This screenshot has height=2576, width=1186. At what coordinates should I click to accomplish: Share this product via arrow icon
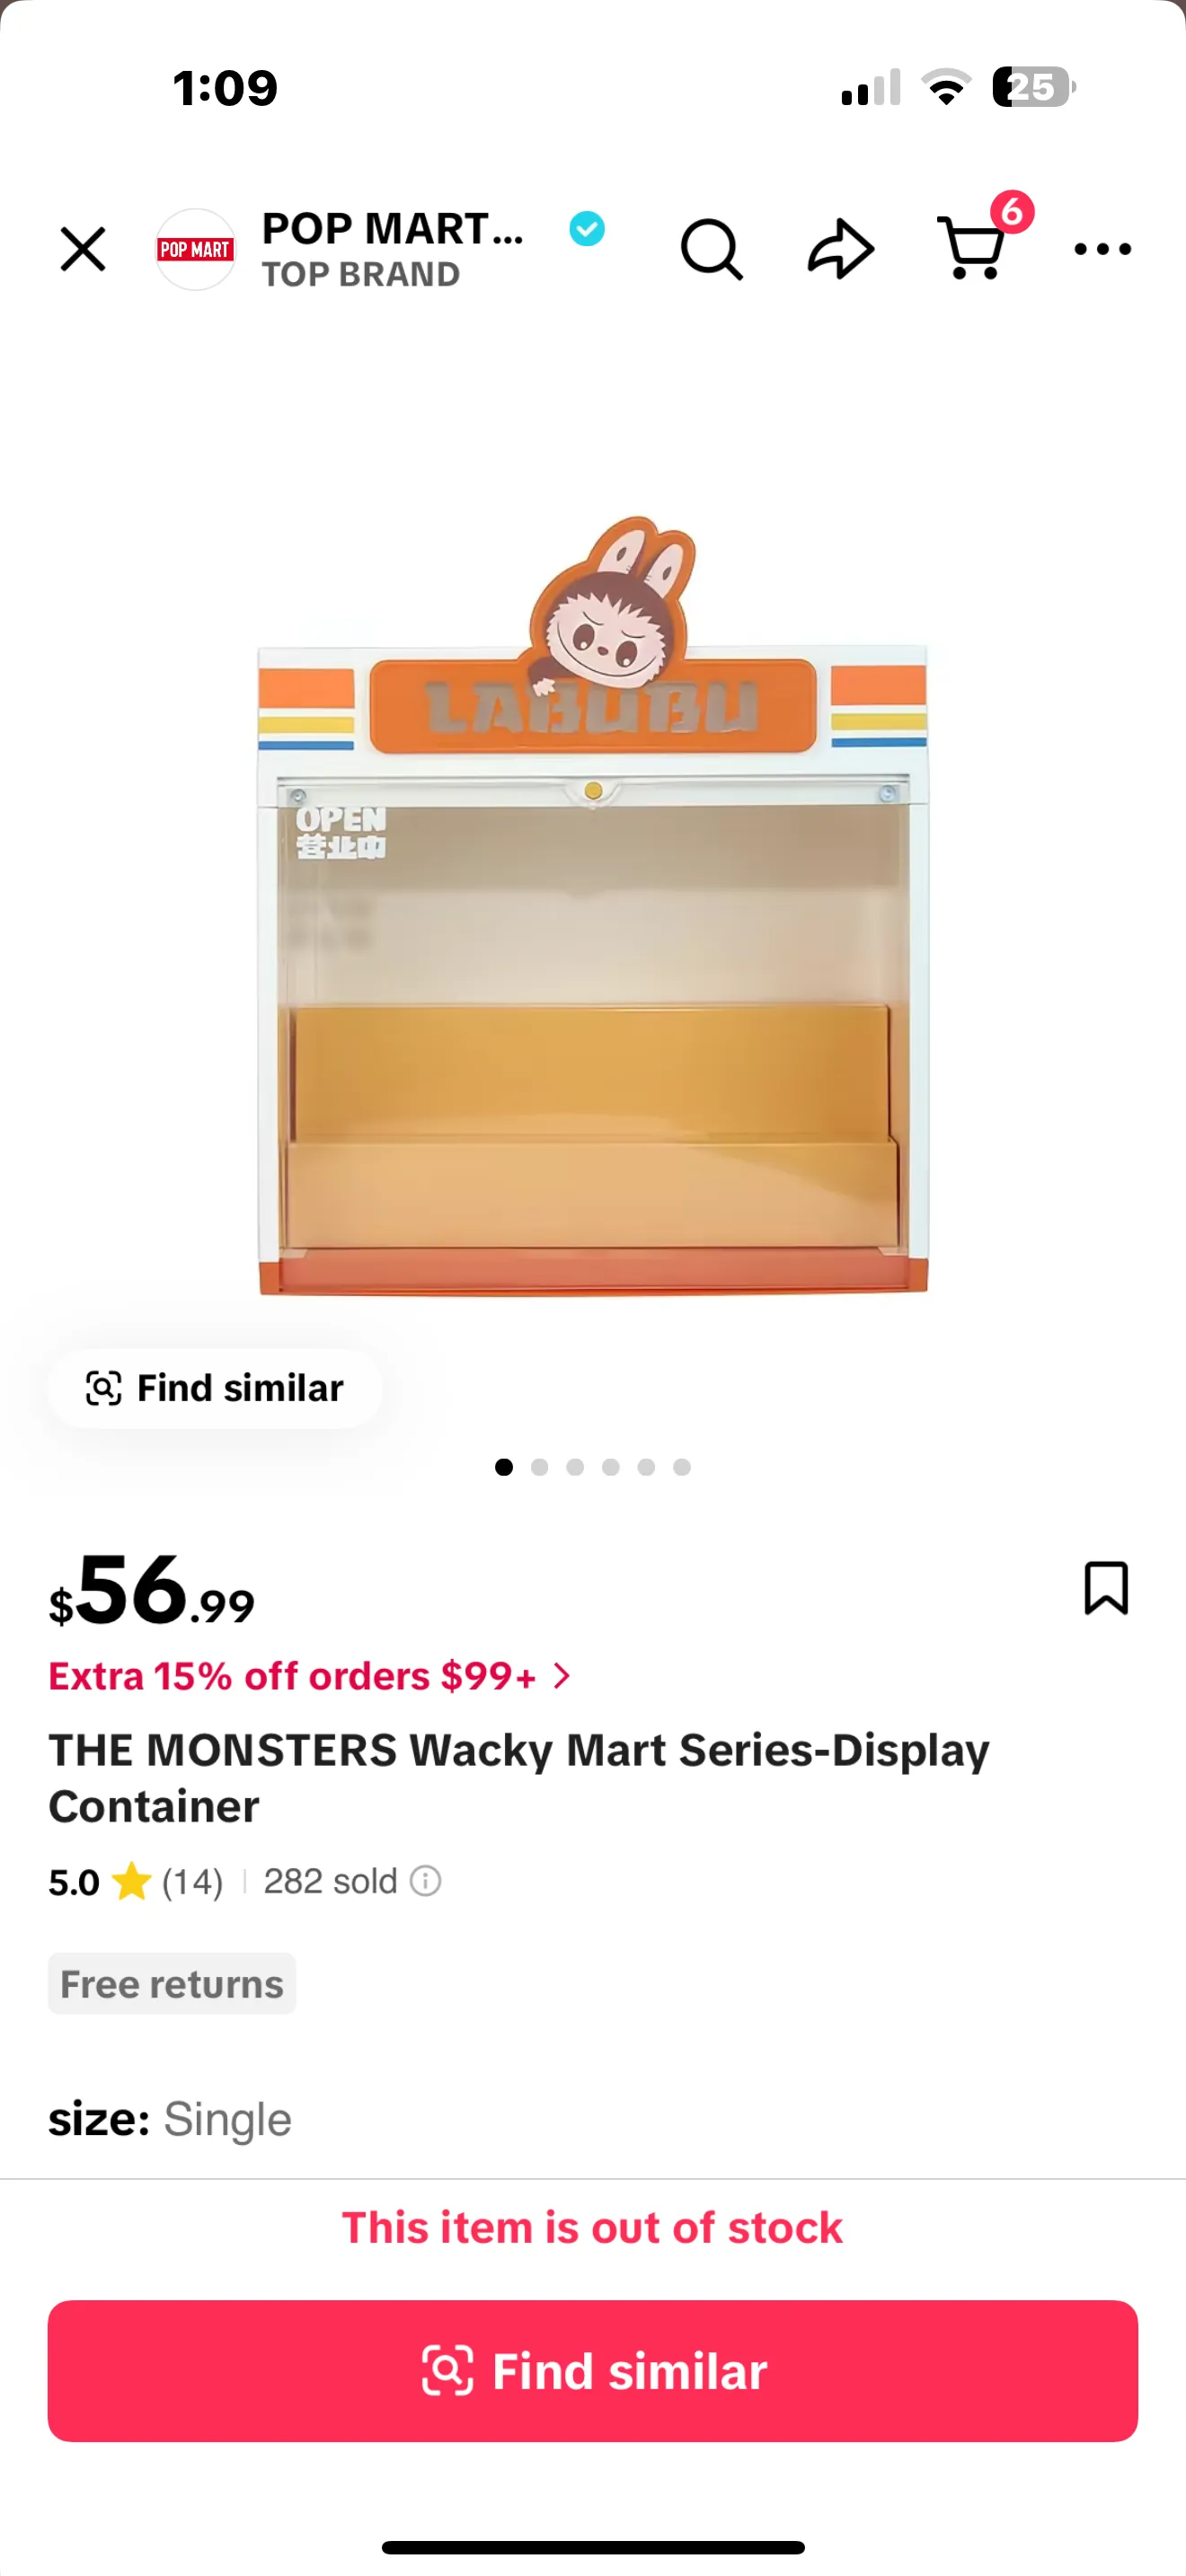point(840,249)
